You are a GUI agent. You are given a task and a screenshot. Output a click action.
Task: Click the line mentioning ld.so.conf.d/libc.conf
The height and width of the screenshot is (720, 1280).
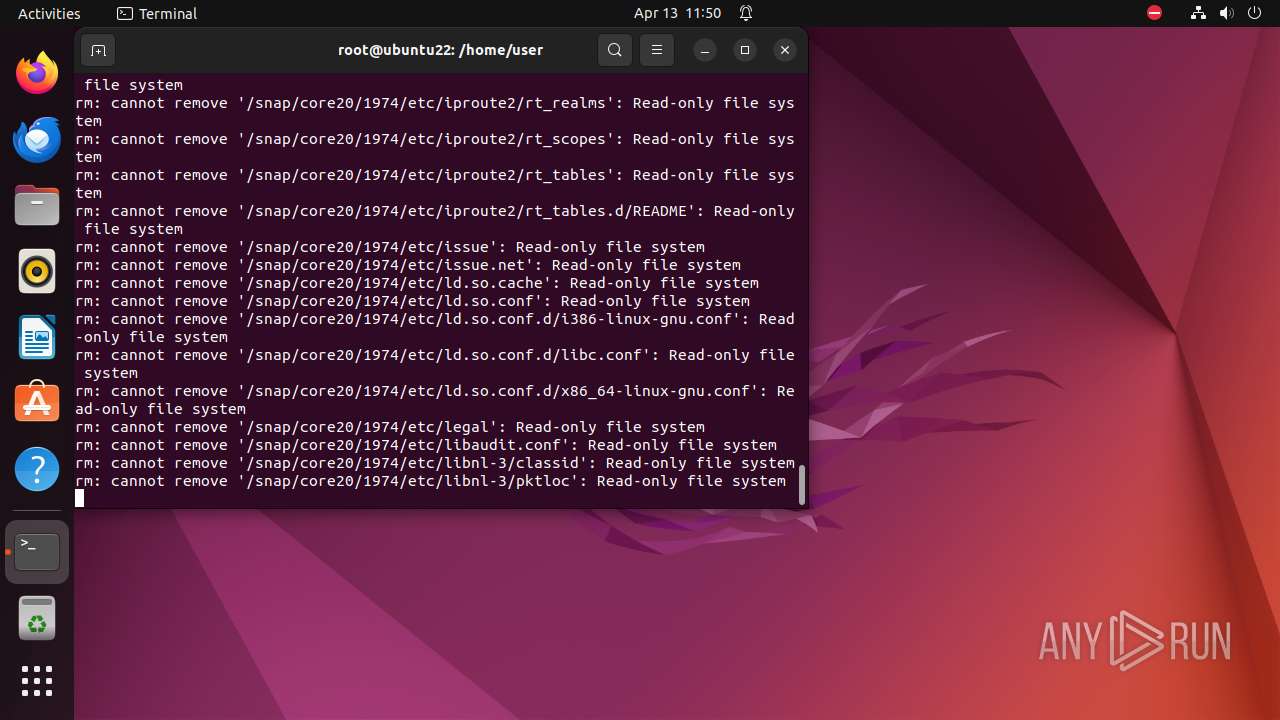click(x=435, y=364)
